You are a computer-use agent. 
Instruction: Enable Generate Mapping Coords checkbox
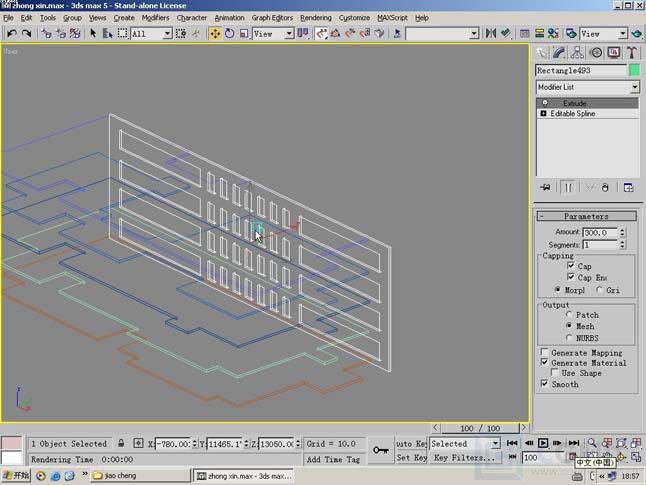[x=545, y=352]
